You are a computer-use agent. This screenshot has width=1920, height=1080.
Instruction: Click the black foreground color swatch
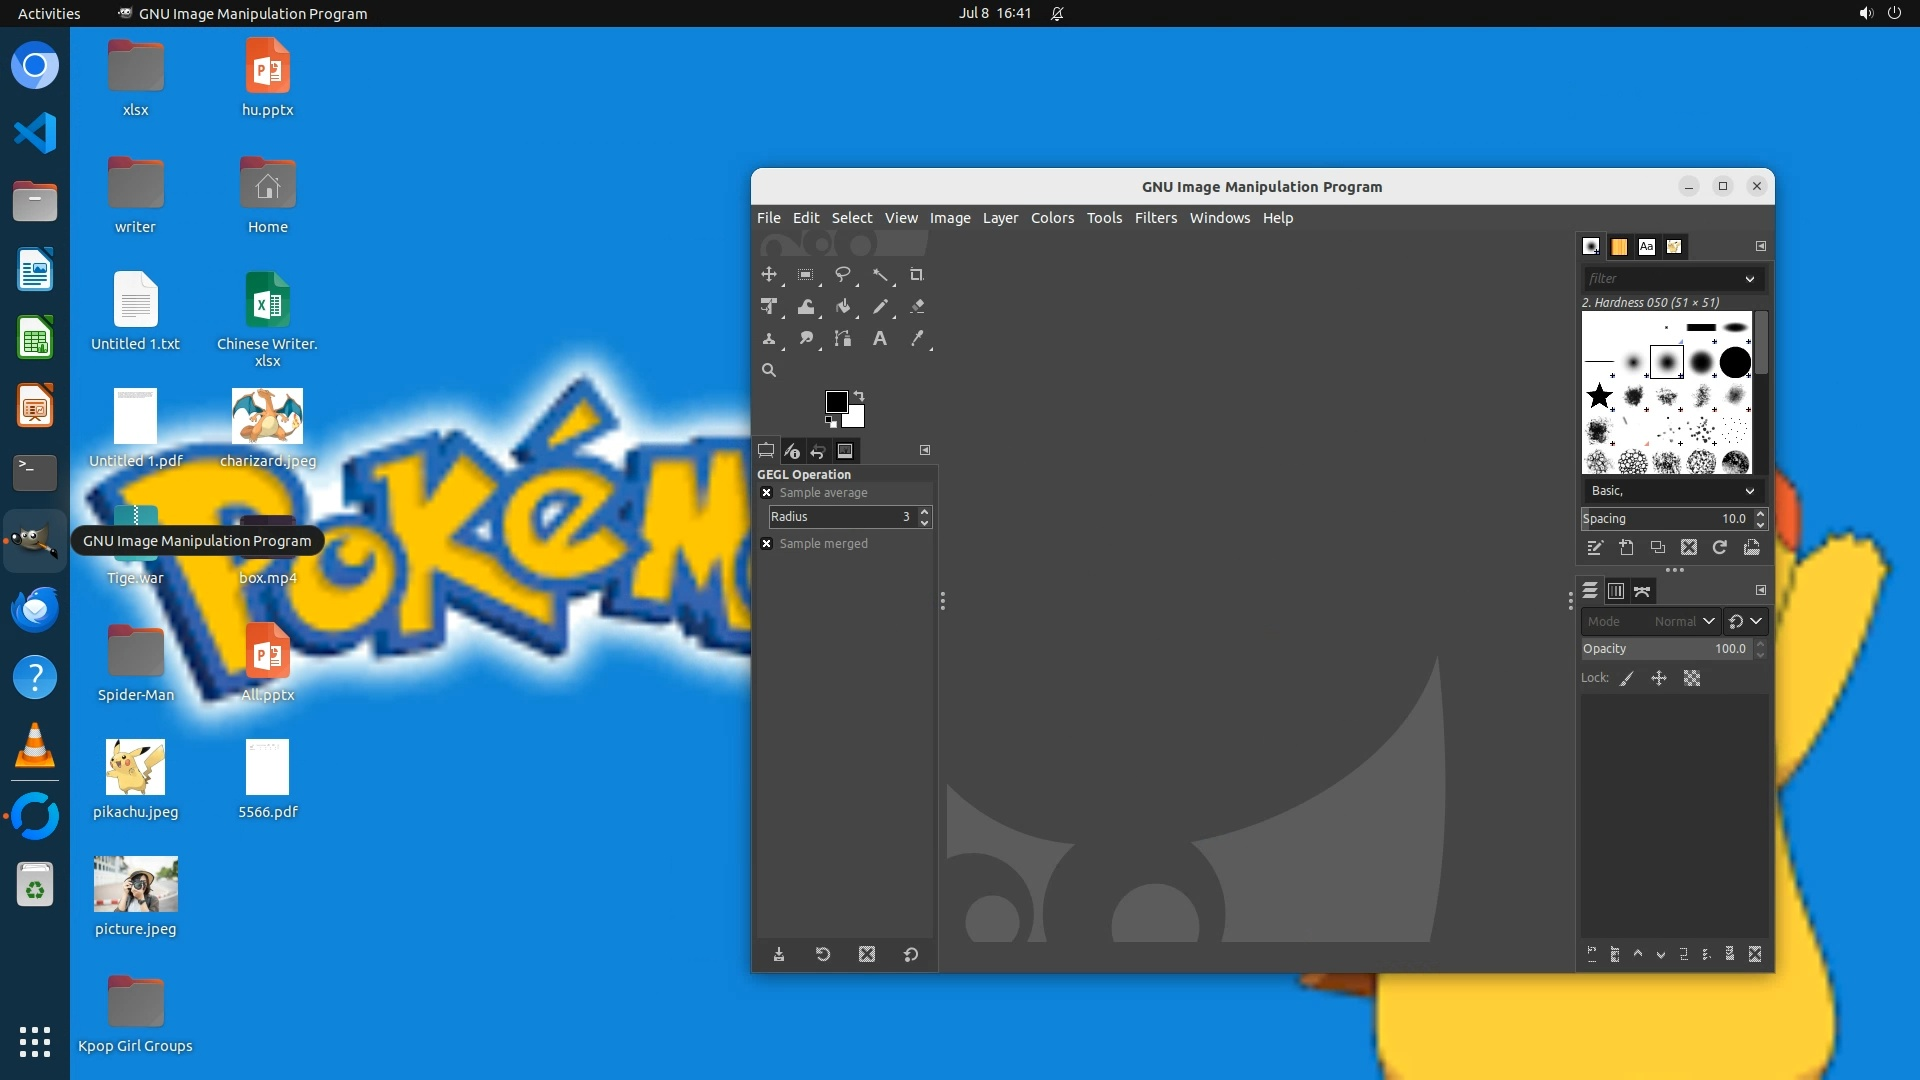point(835,401)
